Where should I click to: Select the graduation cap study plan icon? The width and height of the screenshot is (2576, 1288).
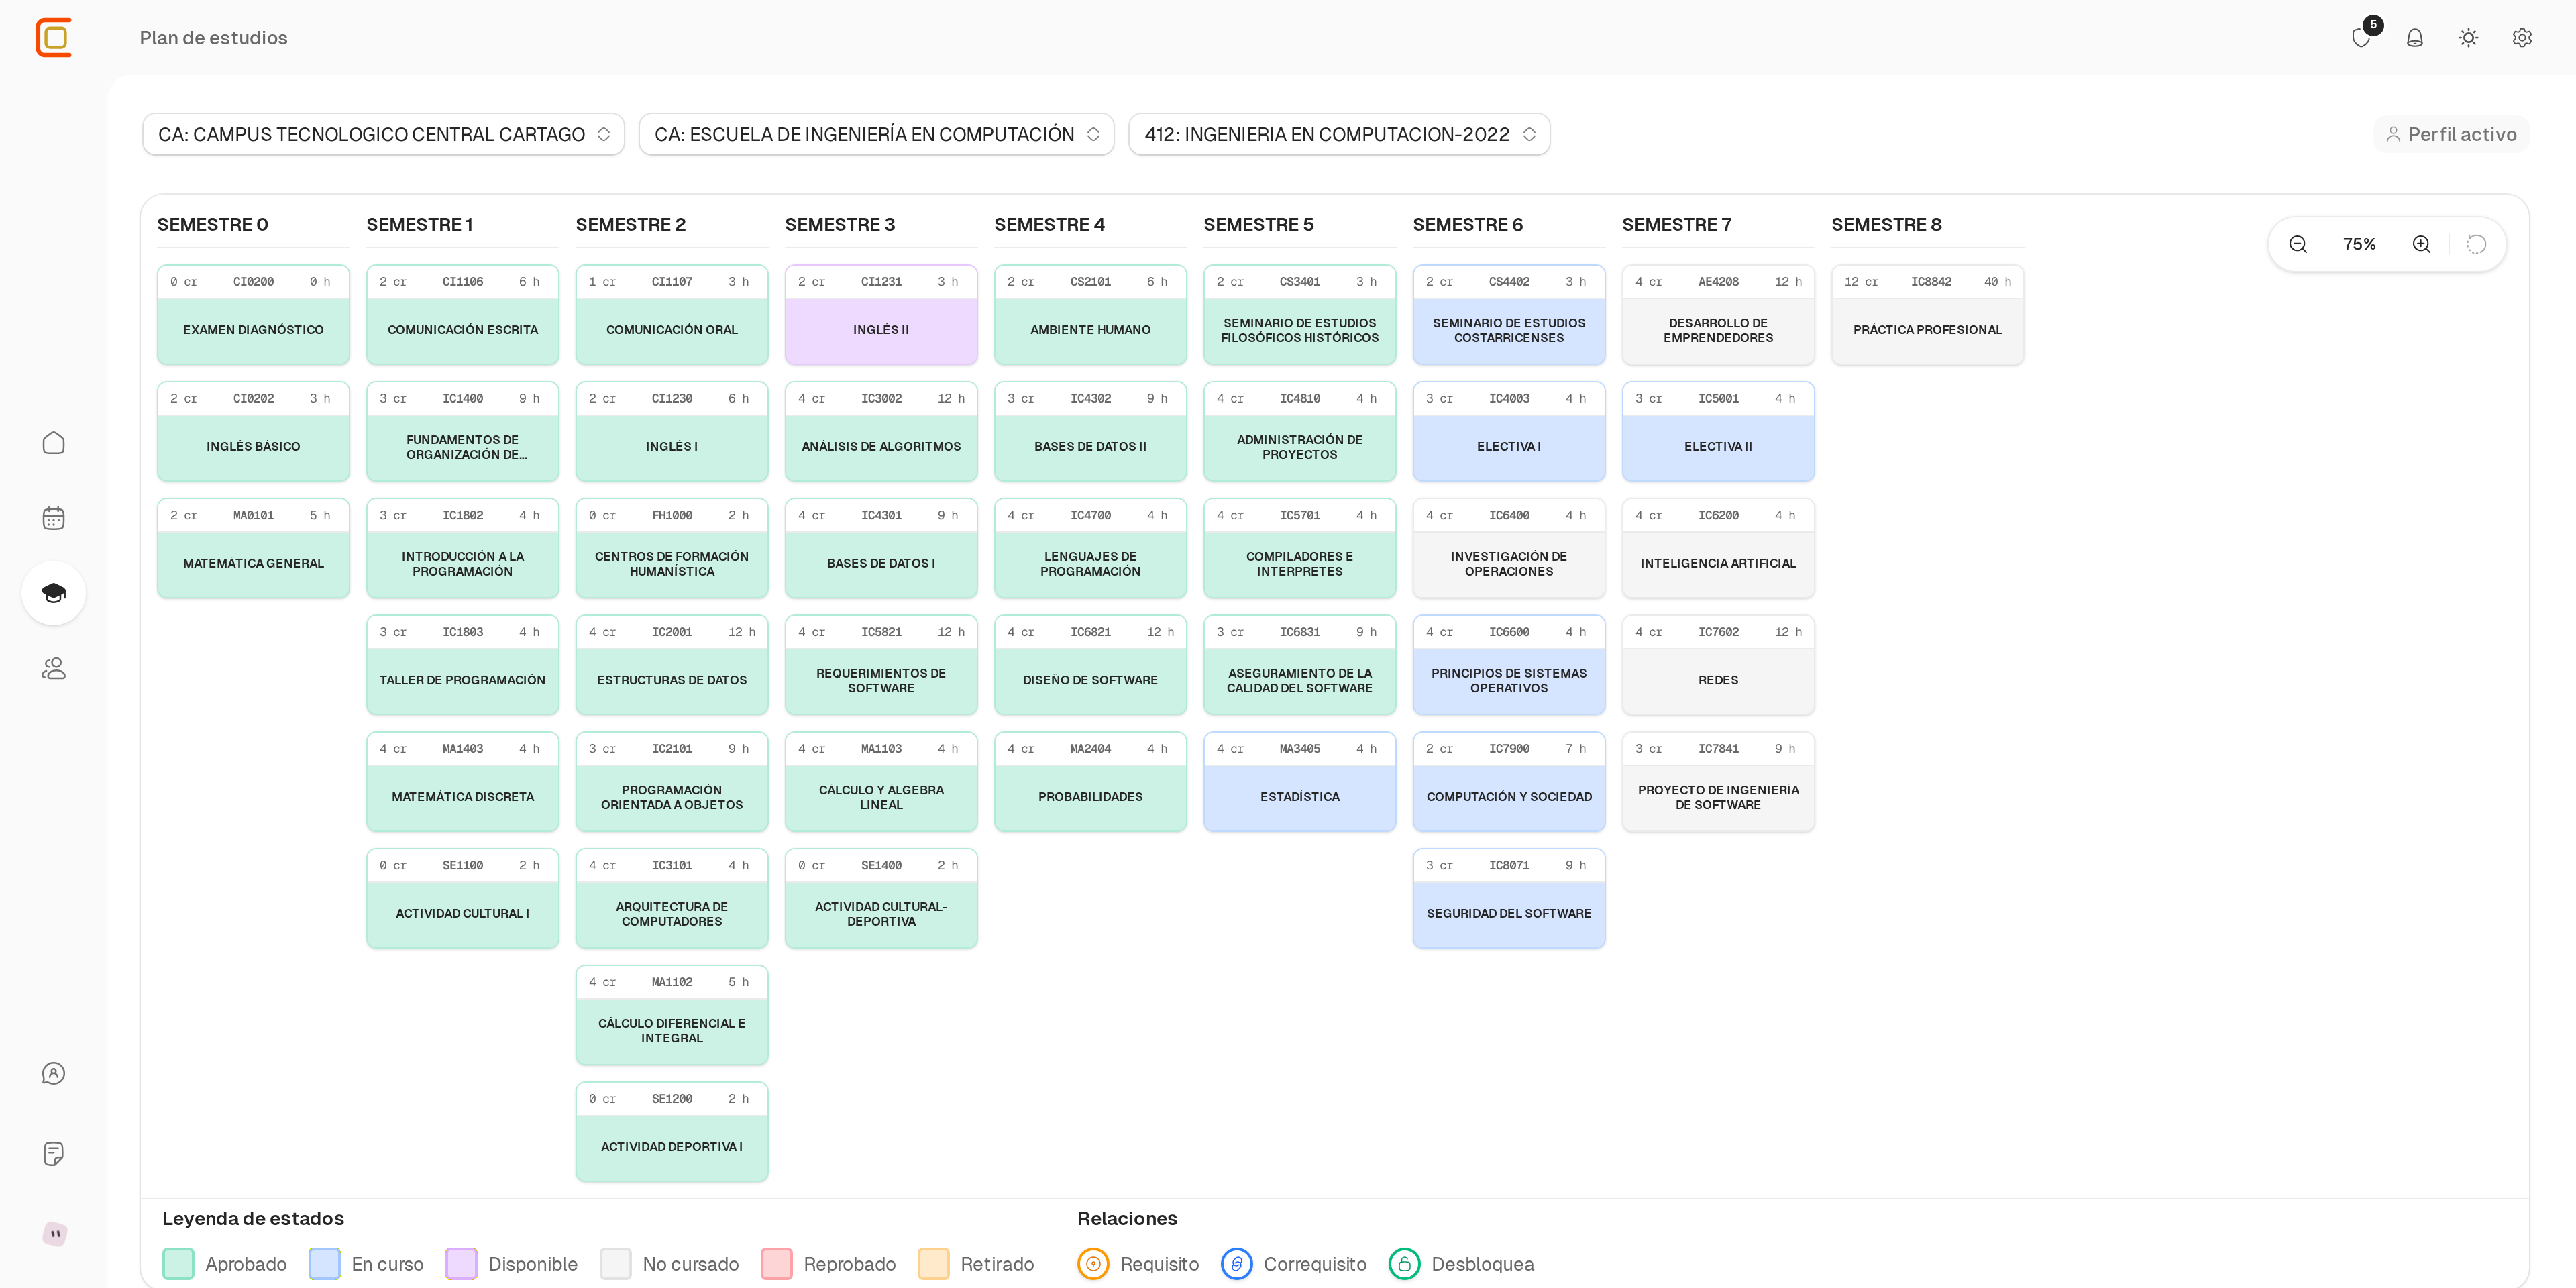(x=54, y=593)
